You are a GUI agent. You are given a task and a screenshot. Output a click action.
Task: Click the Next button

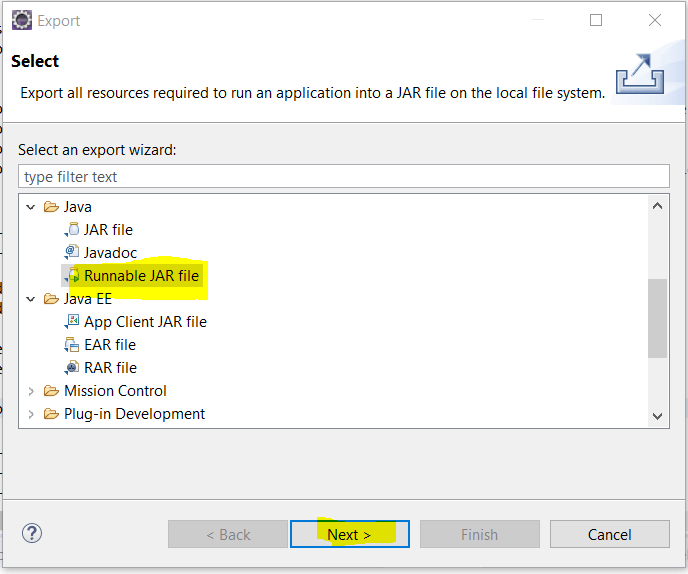350,534
